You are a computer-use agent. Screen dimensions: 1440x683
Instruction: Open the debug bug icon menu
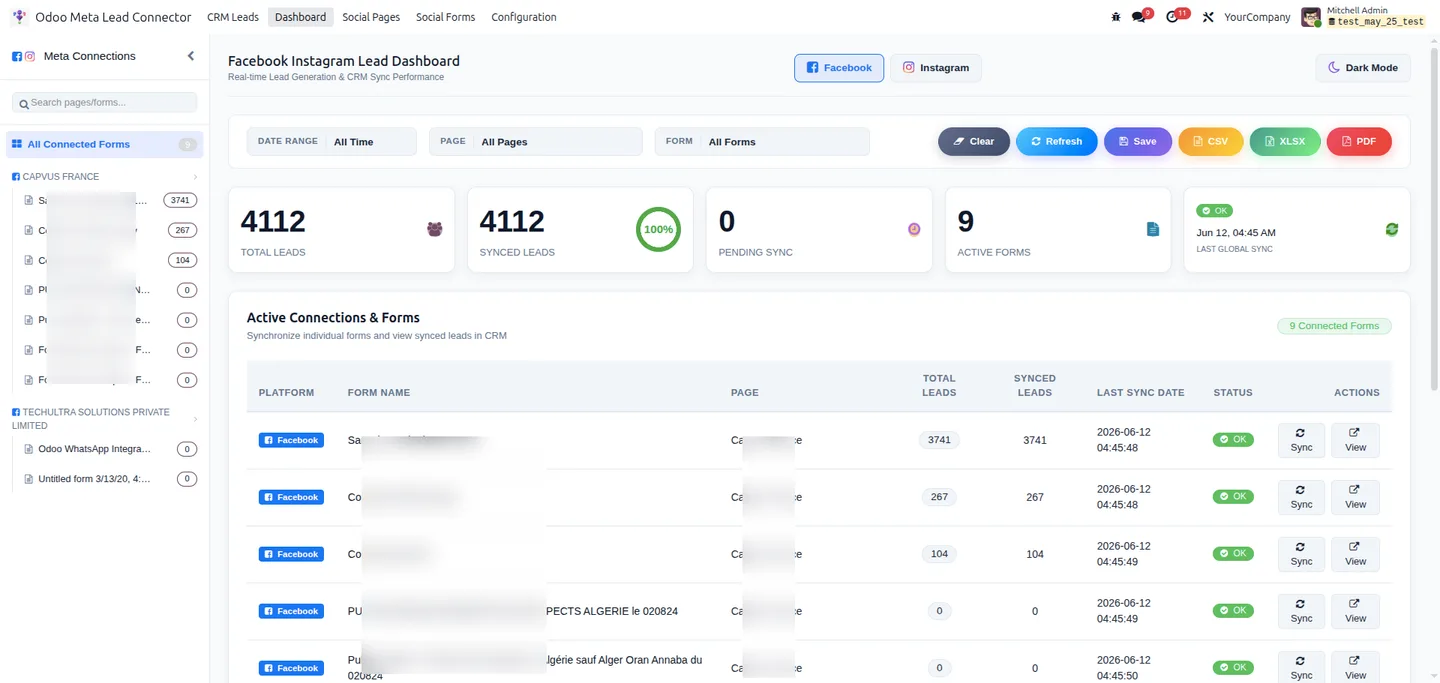[1116, 17]
